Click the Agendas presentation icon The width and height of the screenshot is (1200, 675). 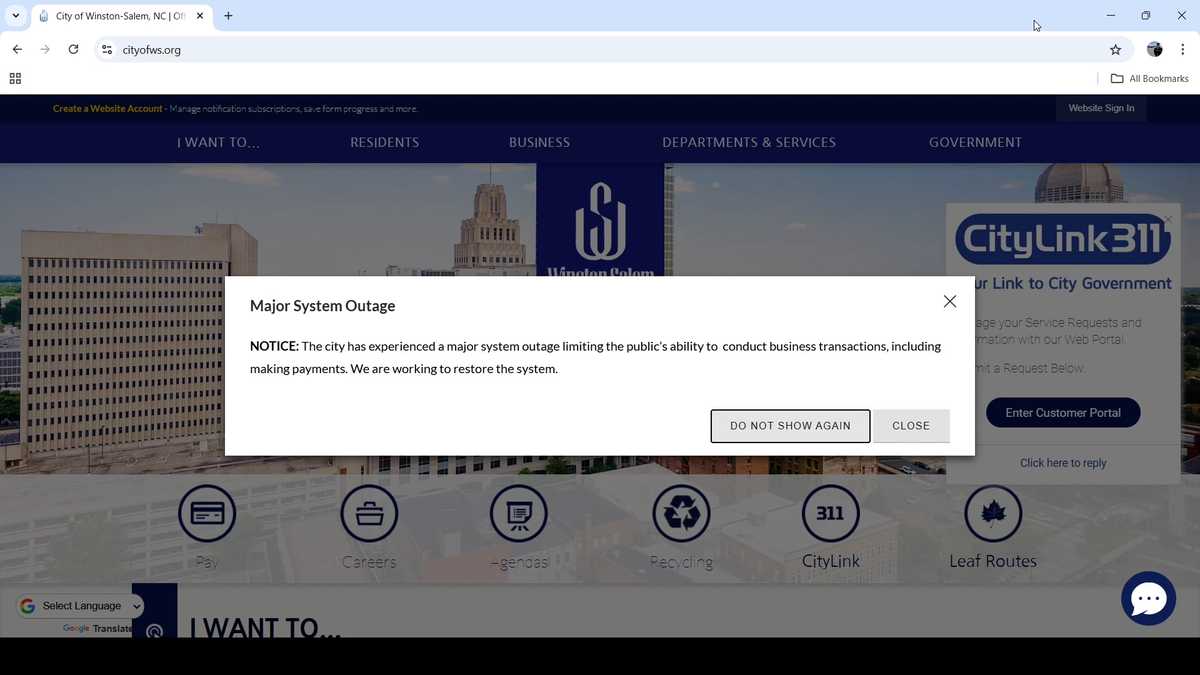[519, 513]
